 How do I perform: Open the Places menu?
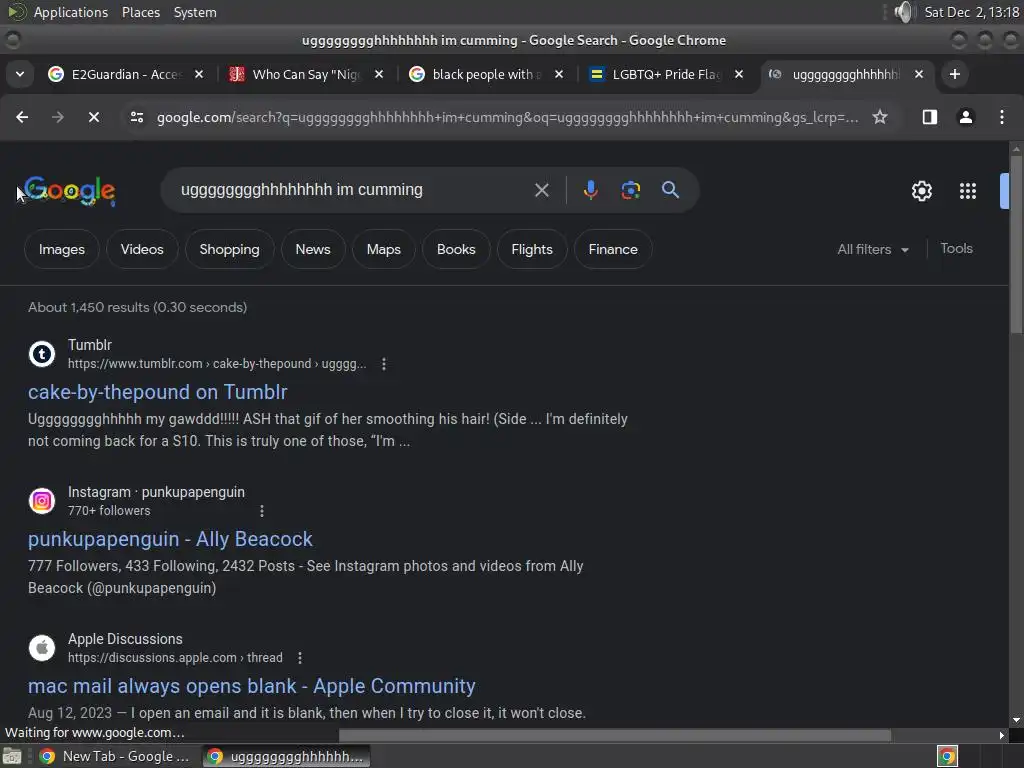140,12
